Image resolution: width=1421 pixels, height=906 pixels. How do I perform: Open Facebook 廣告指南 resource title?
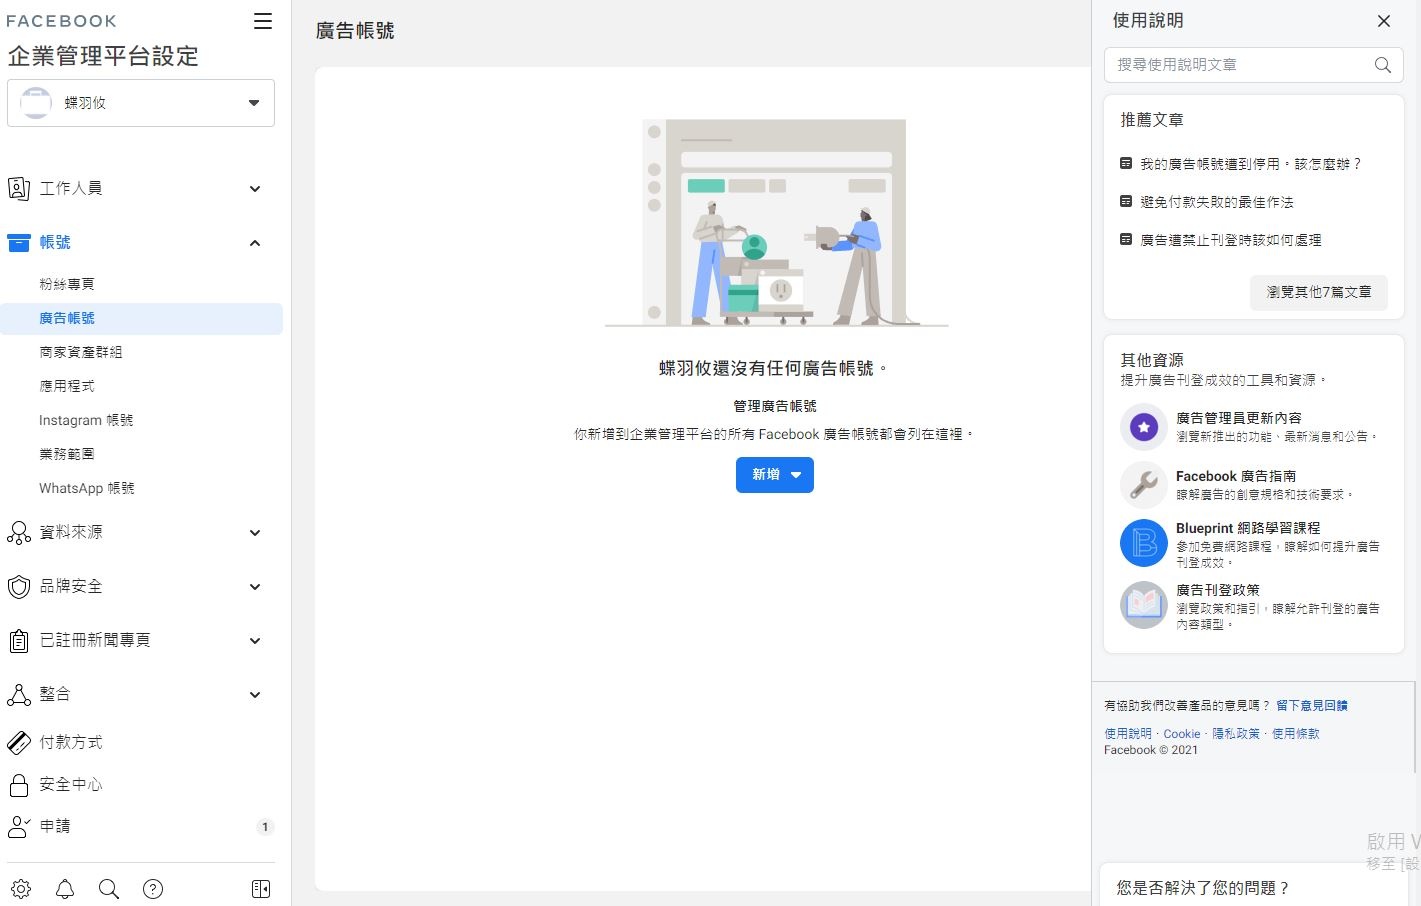tap(1236, 476)
